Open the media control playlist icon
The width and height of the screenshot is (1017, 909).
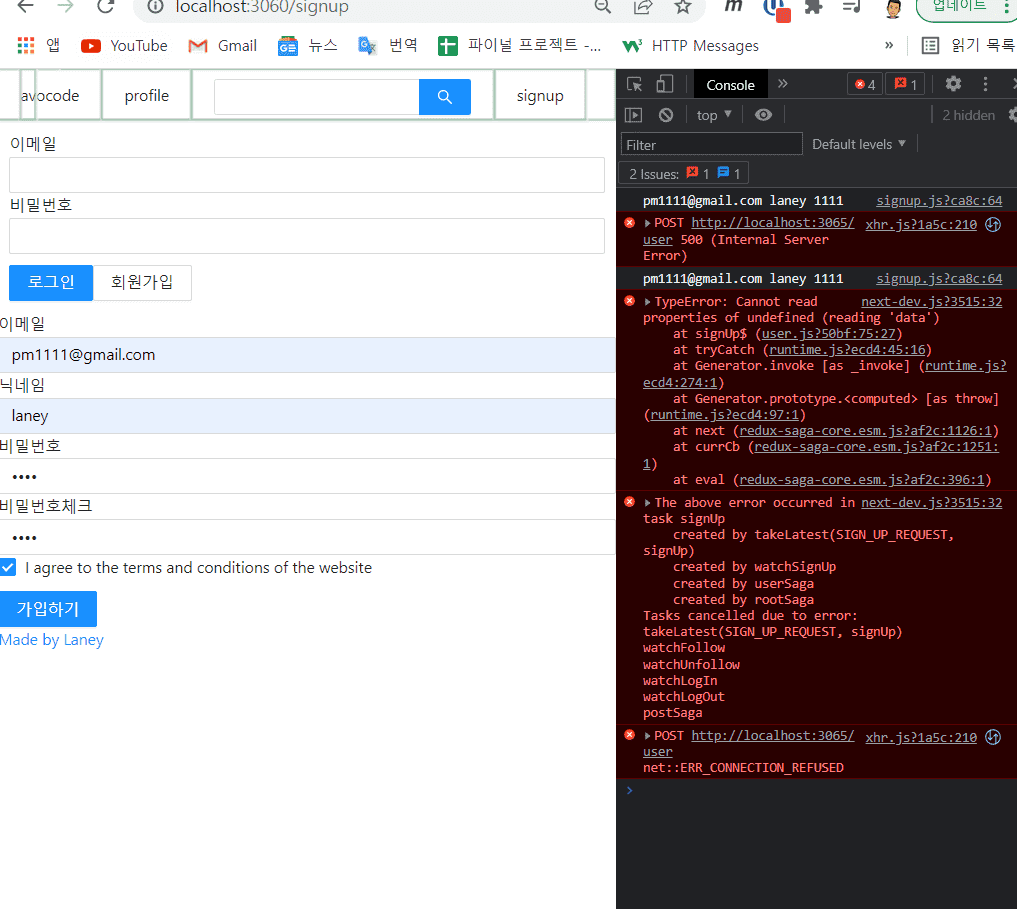click(851, 6)
